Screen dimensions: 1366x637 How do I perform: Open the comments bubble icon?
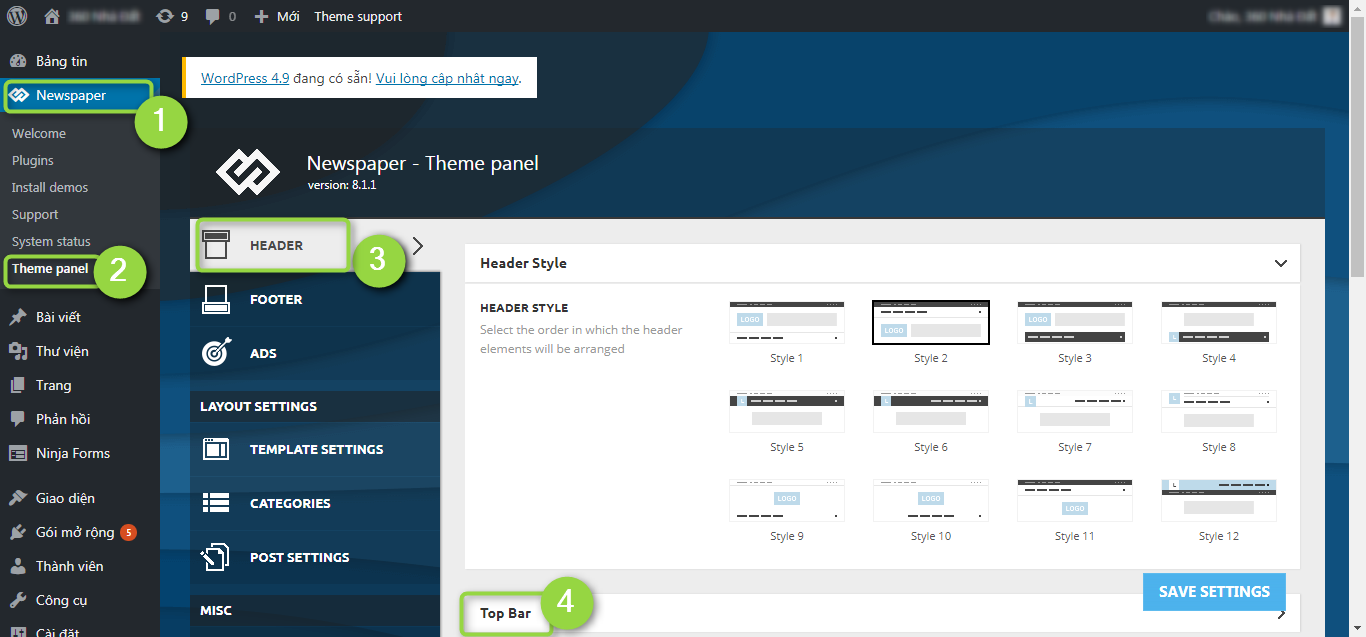tap(212, 17)
